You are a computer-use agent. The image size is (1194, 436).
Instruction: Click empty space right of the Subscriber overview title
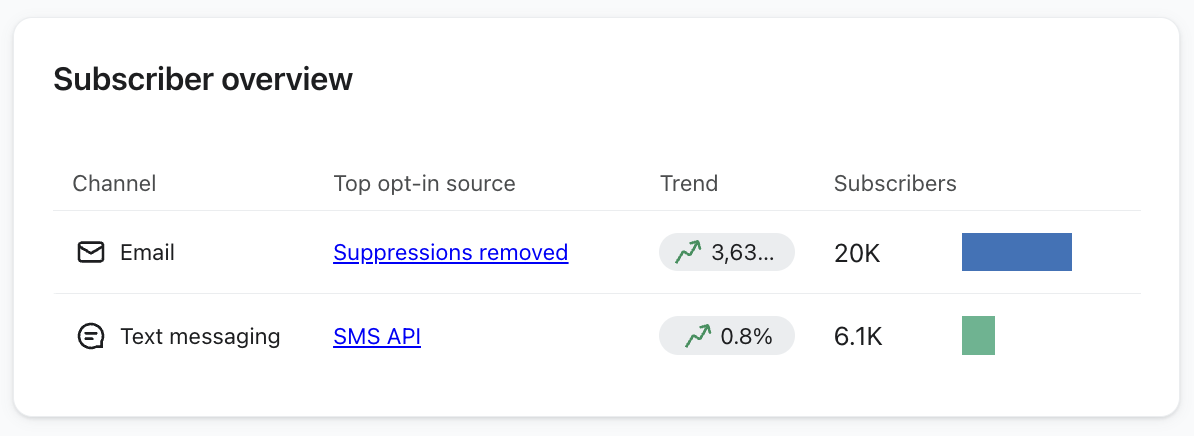click(750, 79)
